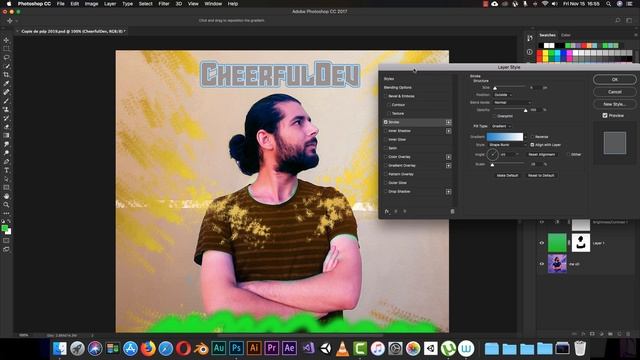The image size is (640, 360).
Task: Select the Rectangular Marquee tool
Action: 6,49
